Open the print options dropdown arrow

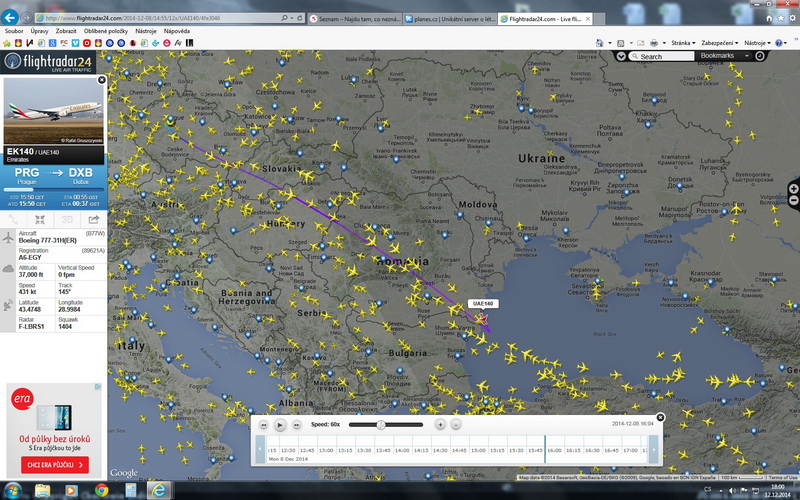(664, 43)
